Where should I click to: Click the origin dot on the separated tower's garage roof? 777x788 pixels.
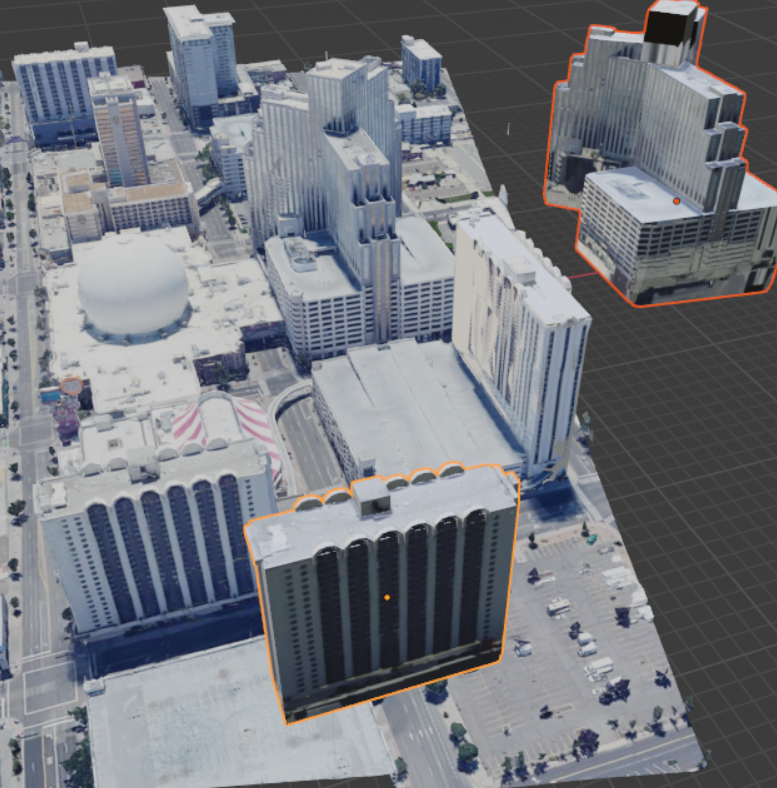[x=676, y=201]
